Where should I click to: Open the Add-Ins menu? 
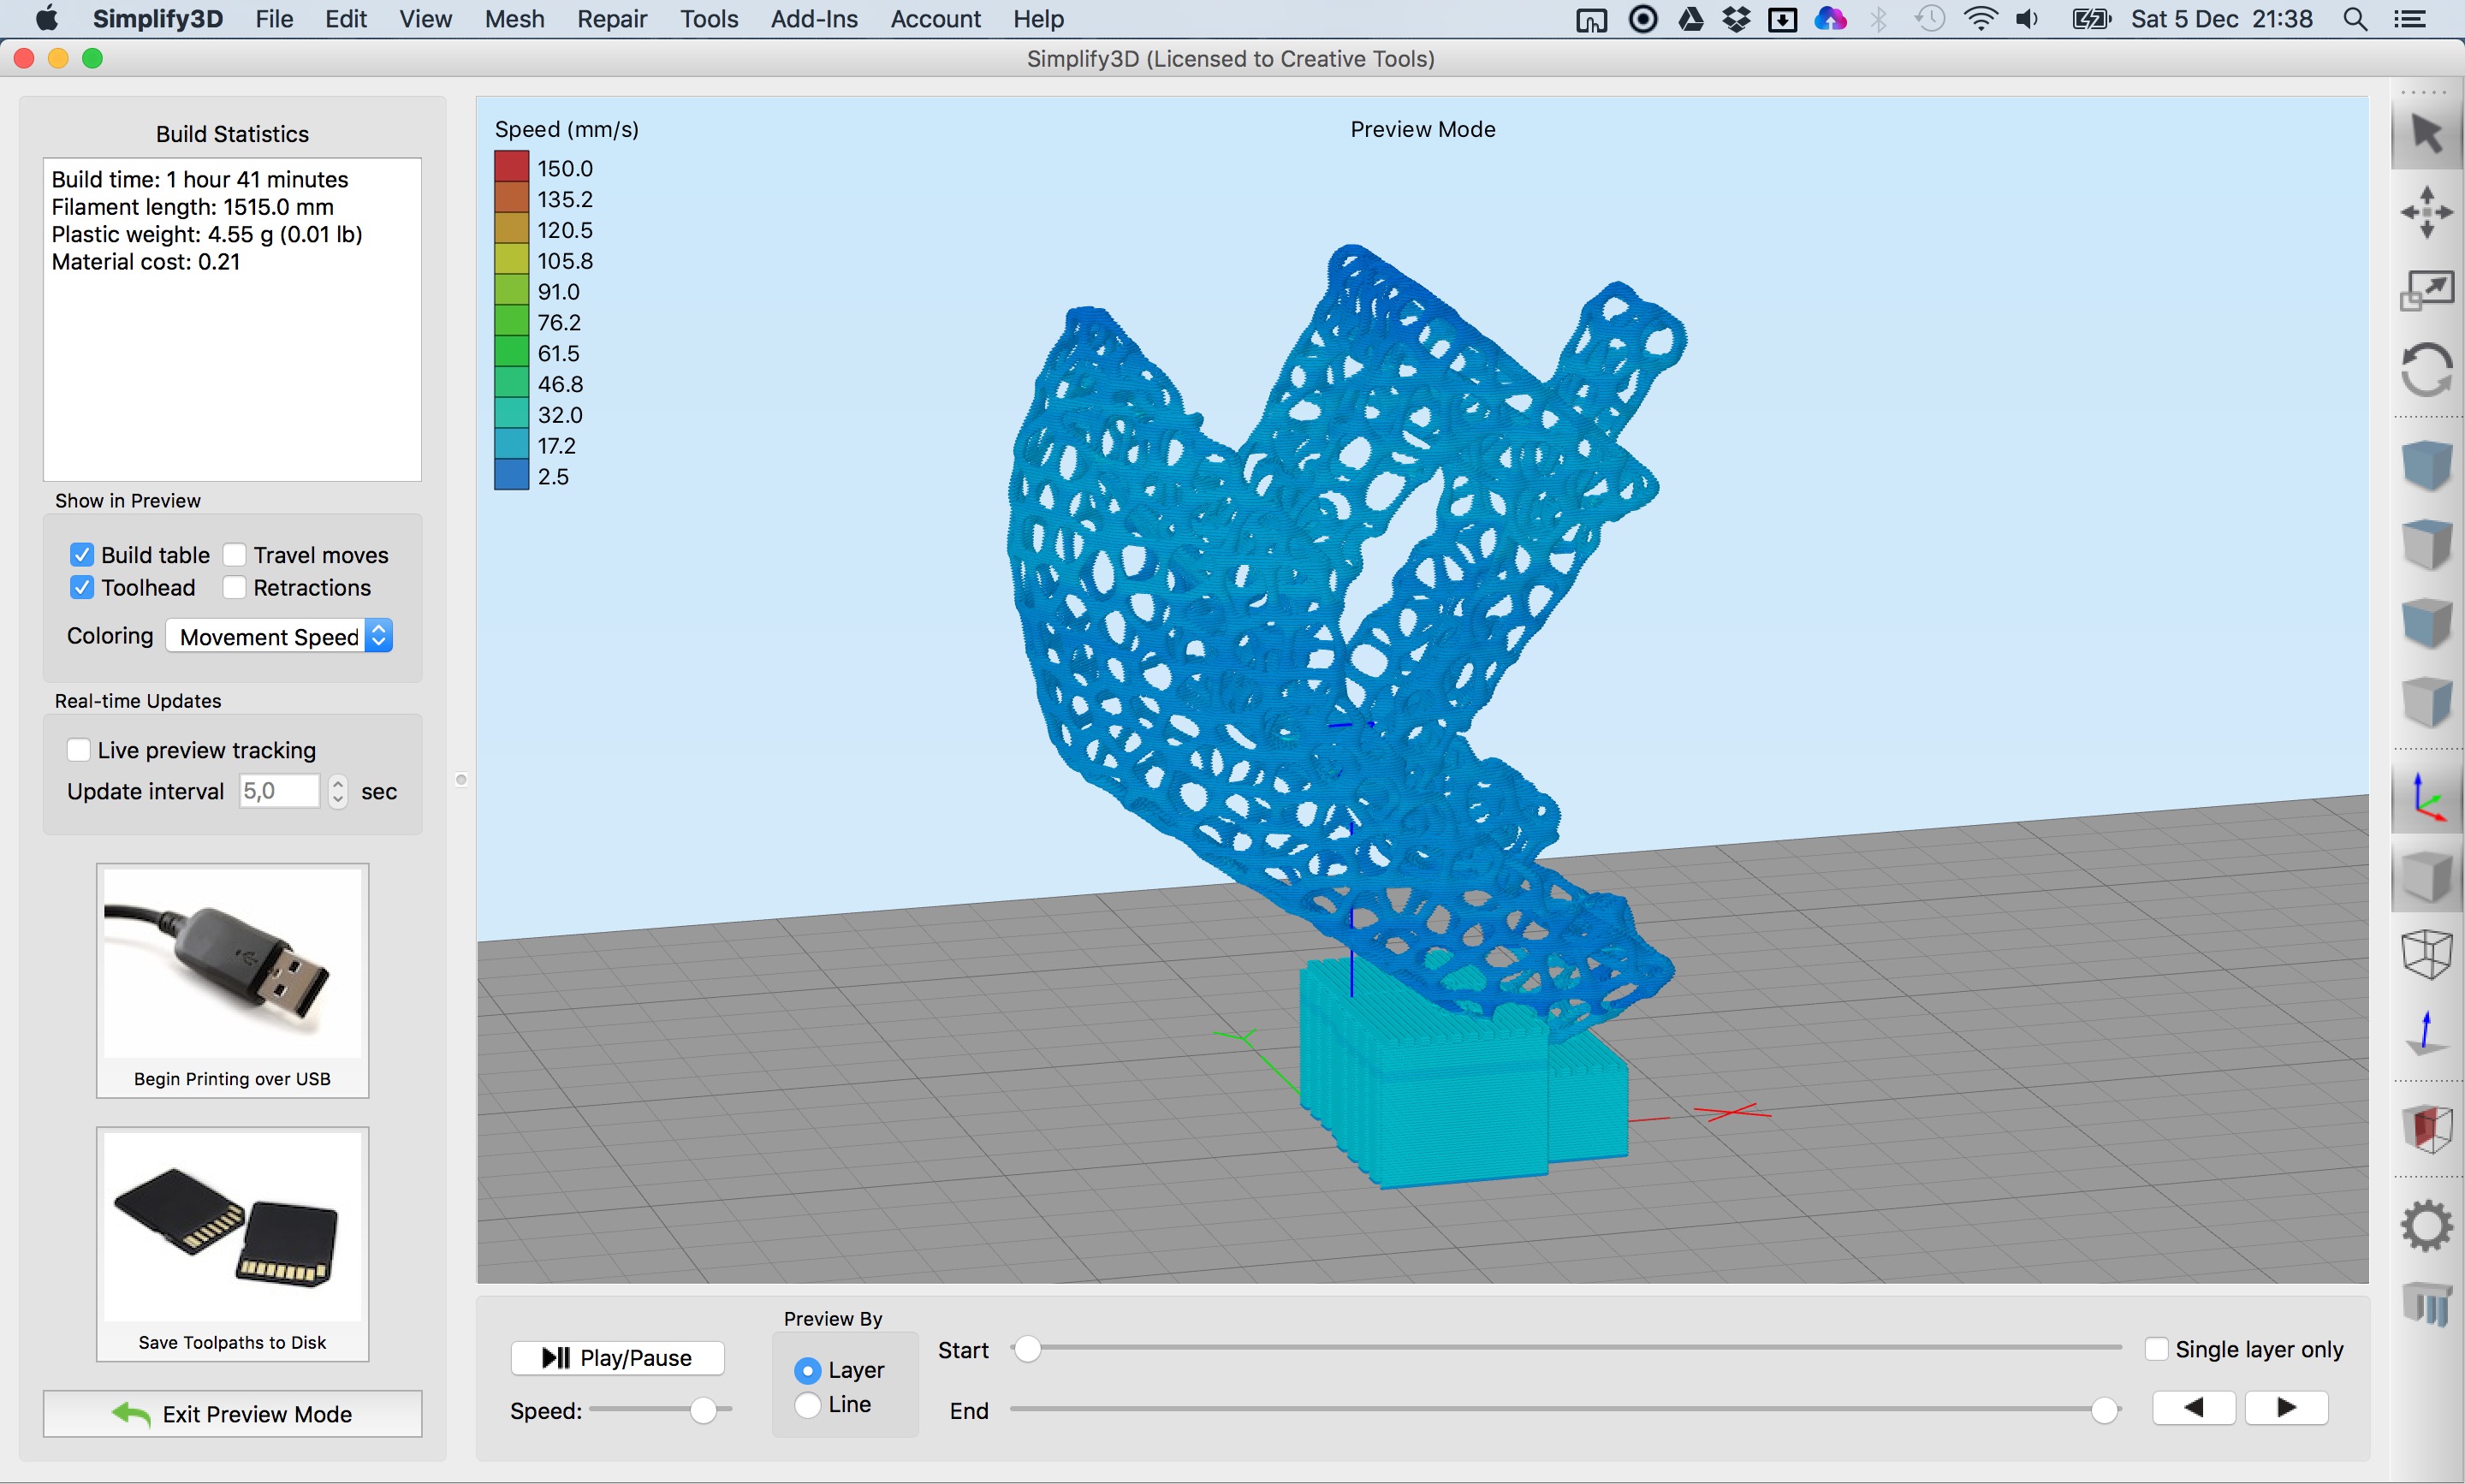click(814, 19)
